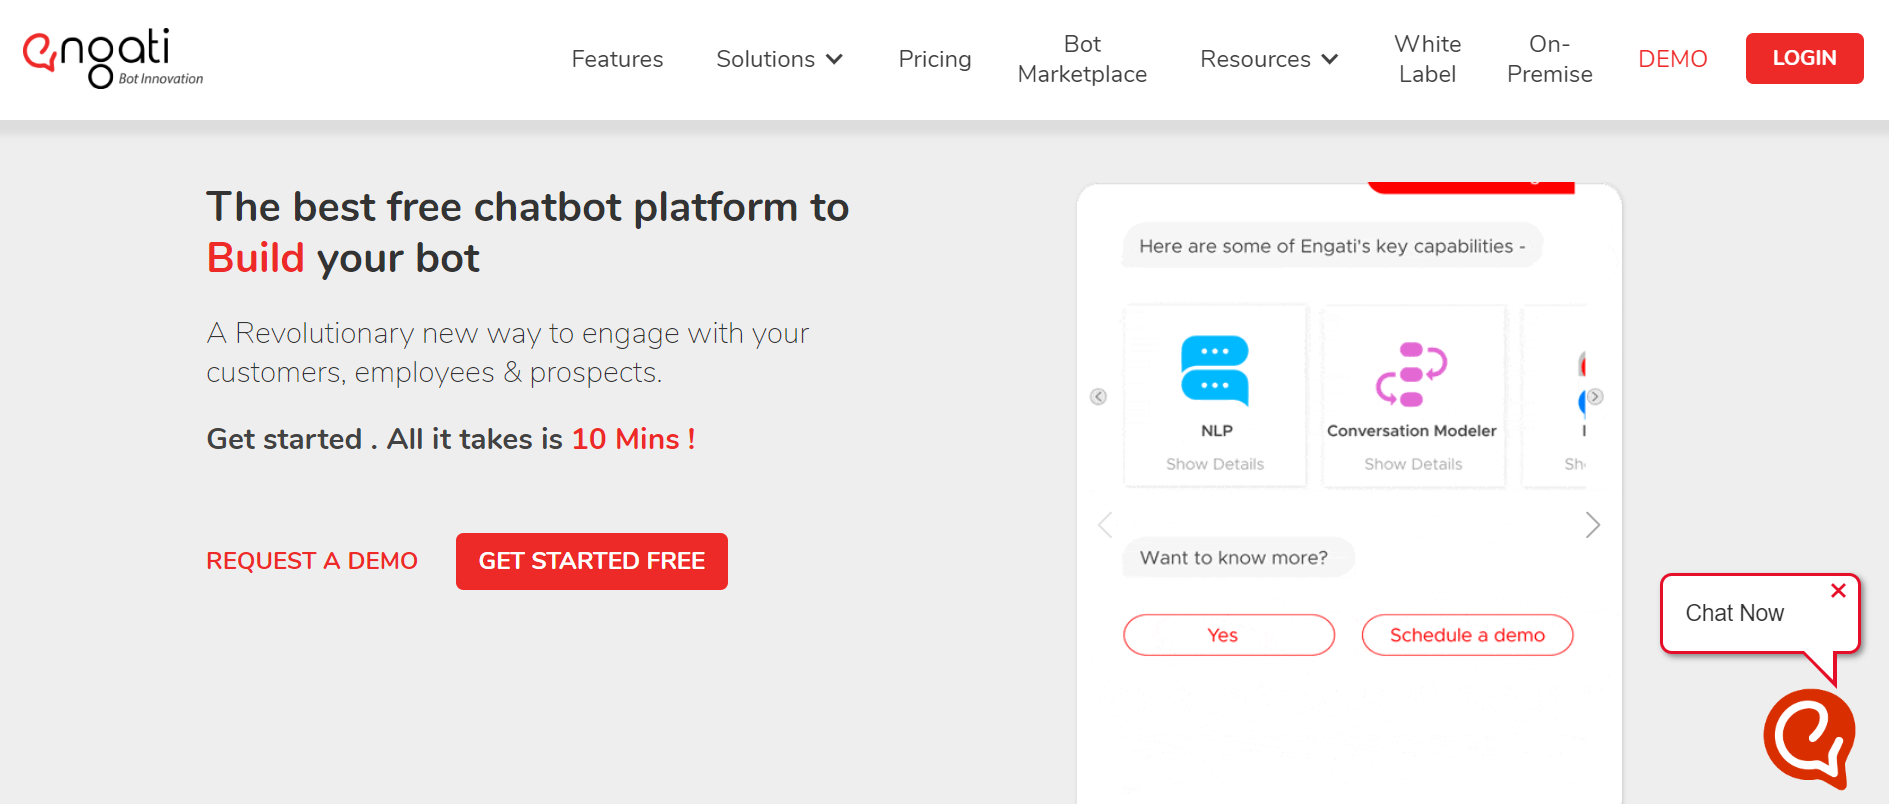This screenshot has height=804, width=1889.
Task: Expand the Solutions dropdown menu
Action: 780,59
